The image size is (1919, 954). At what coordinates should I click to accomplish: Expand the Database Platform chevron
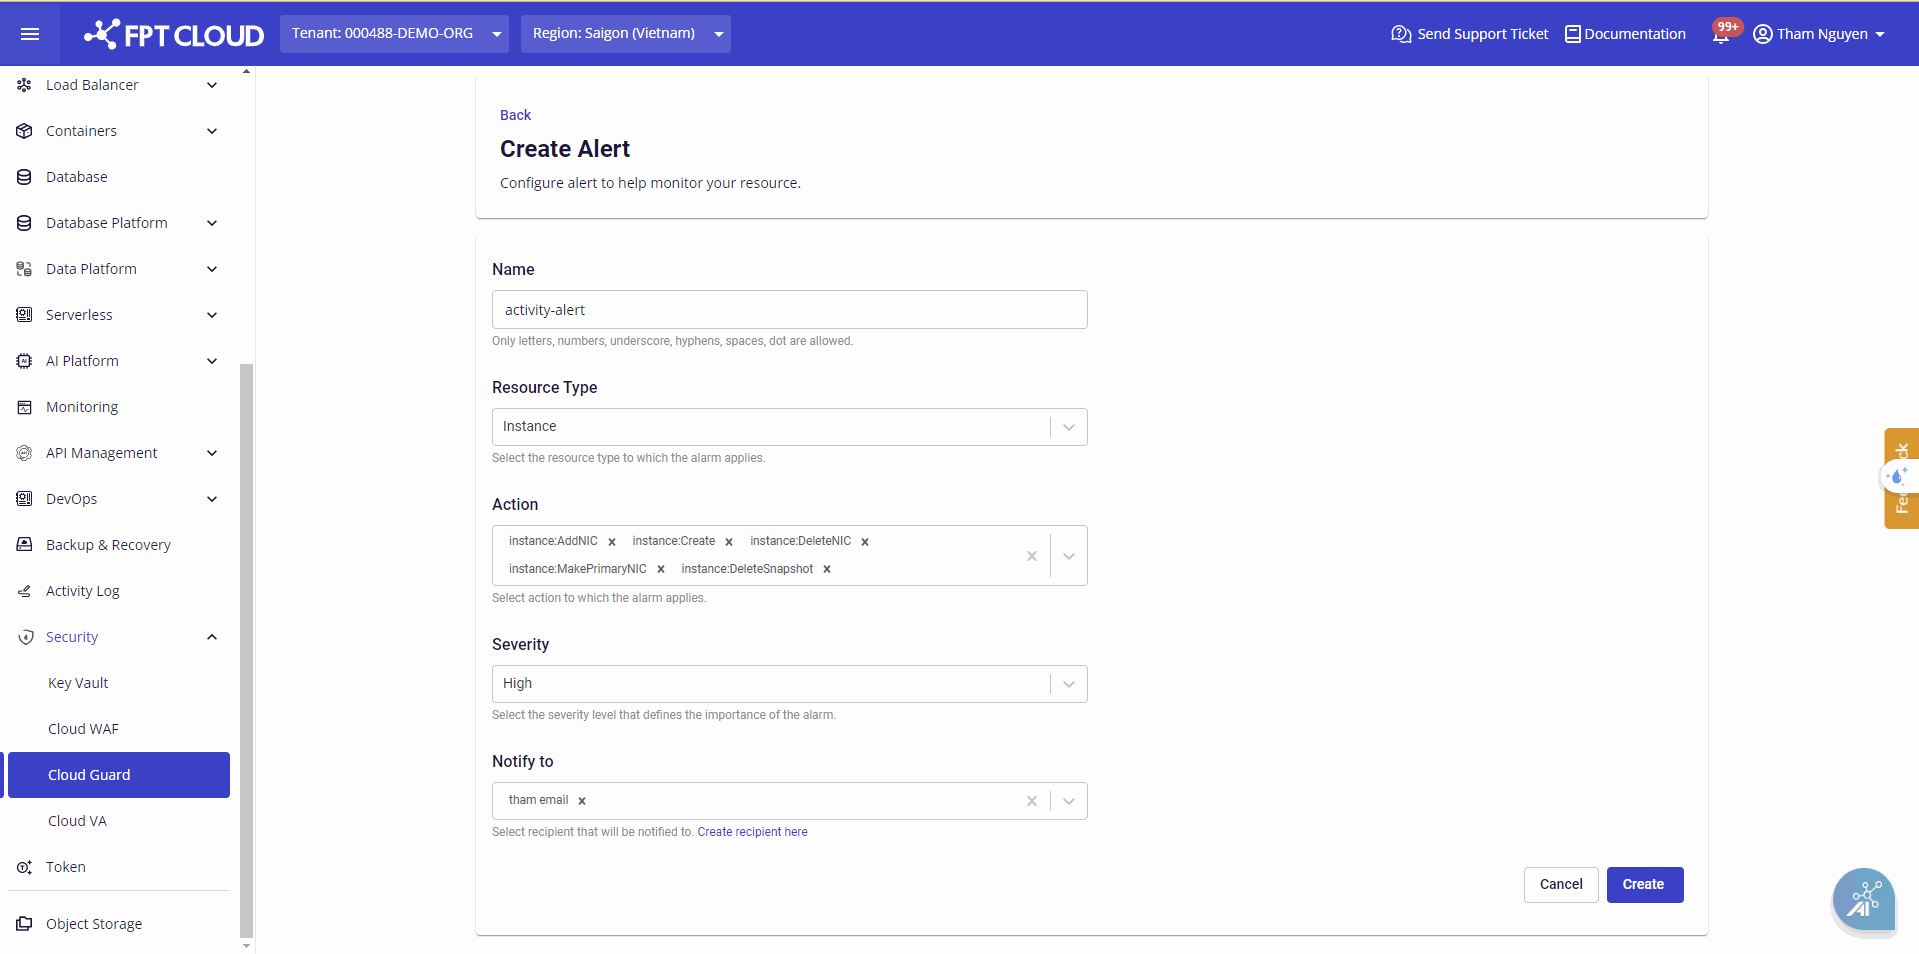(212, 223)
